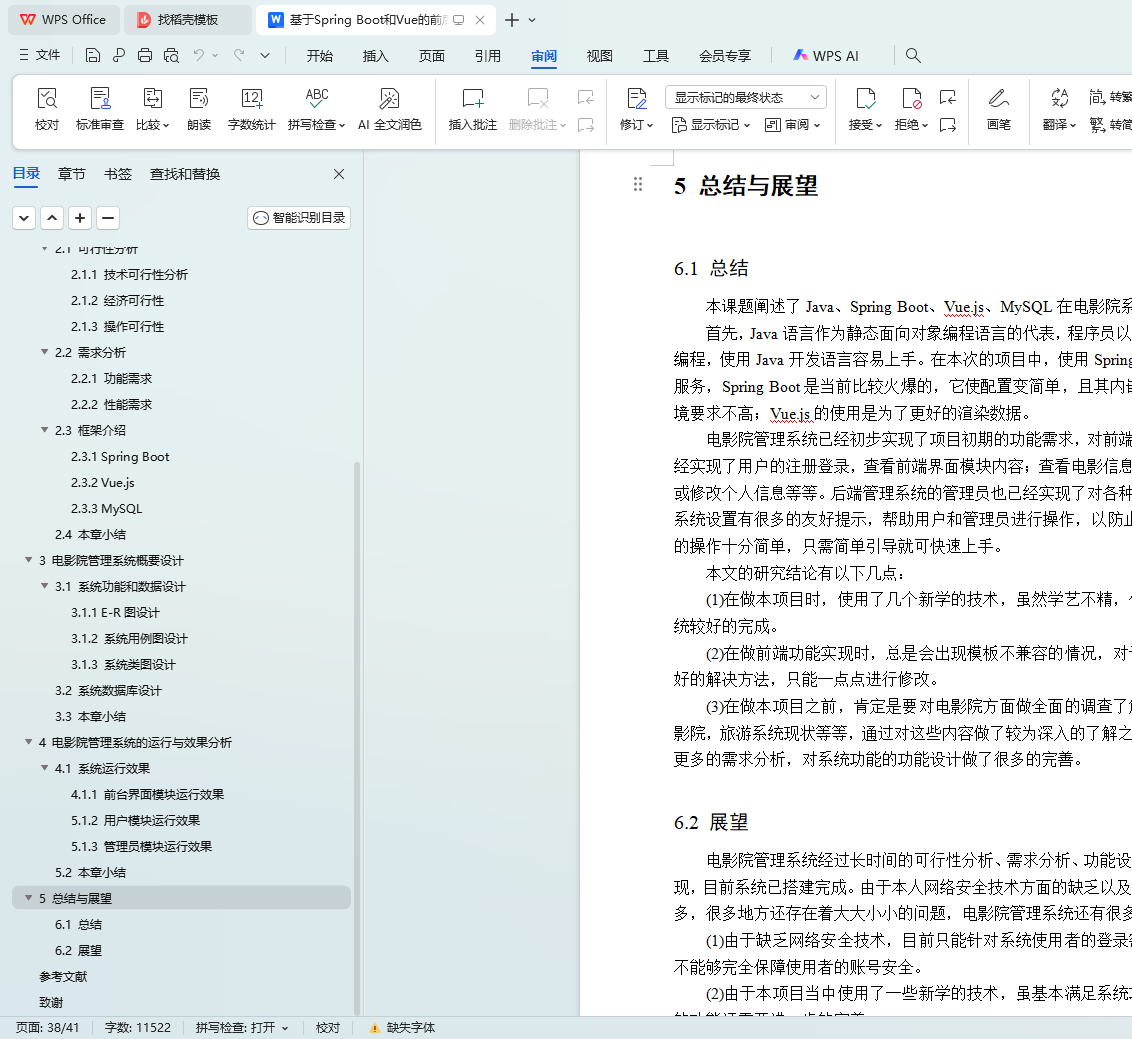Collapse 3 电影院管理系统概要设计 node

click(x=29, y=560)
